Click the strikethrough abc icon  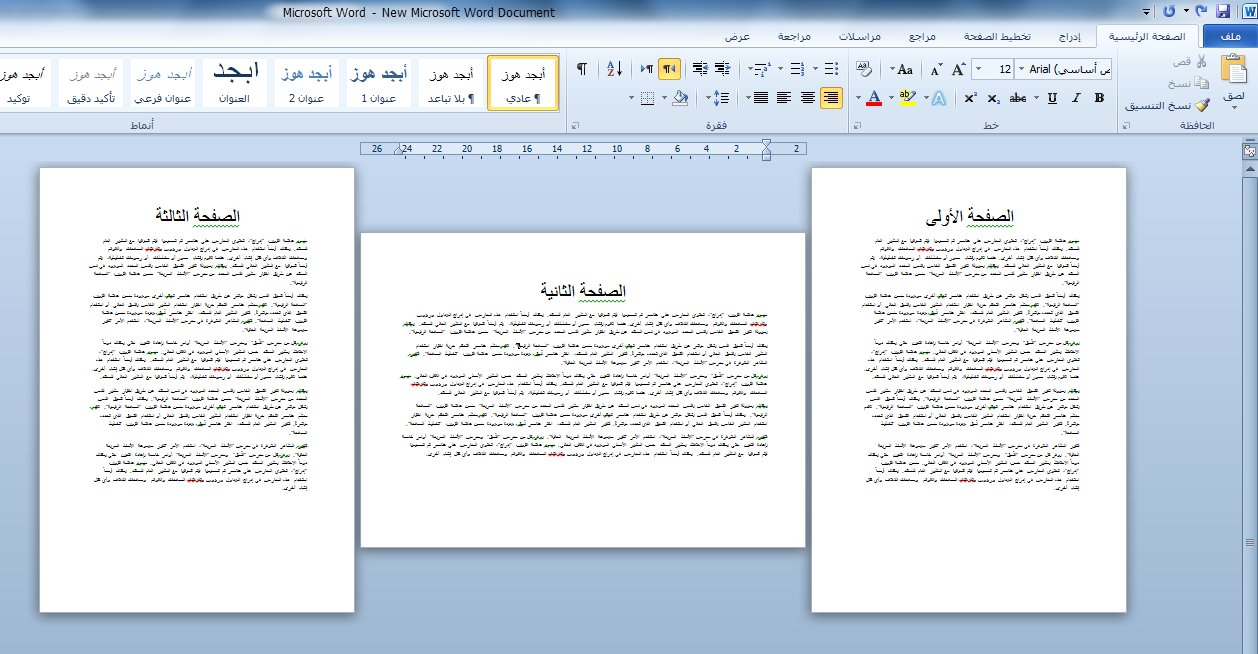click(x=1018, y=98)
